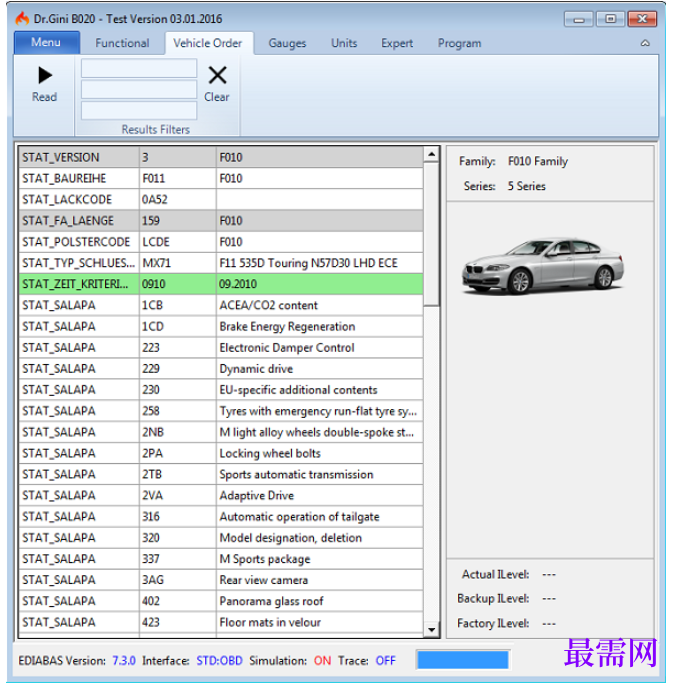Select the Vehicle Order tab
The image size is (676, 684).
tap(208, 43)
